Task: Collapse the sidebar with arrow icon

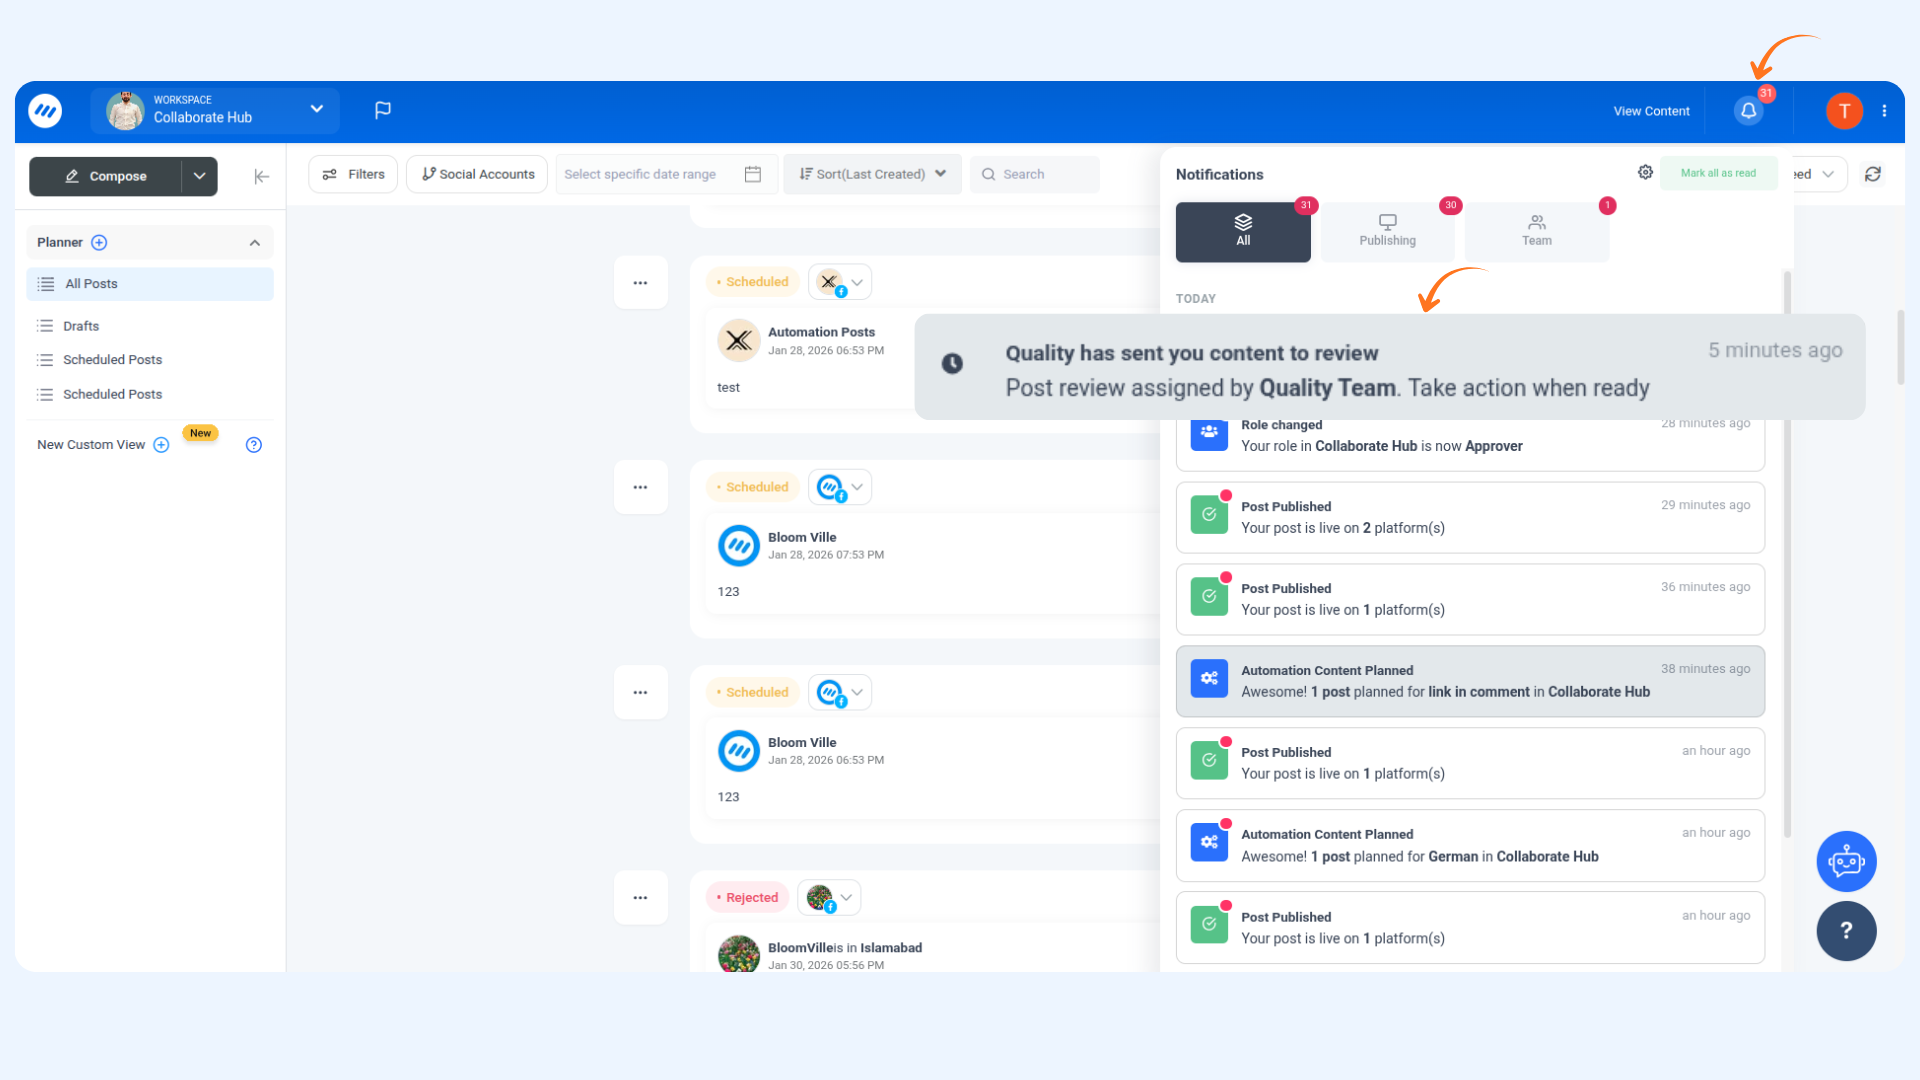Action: pos(261,177)
